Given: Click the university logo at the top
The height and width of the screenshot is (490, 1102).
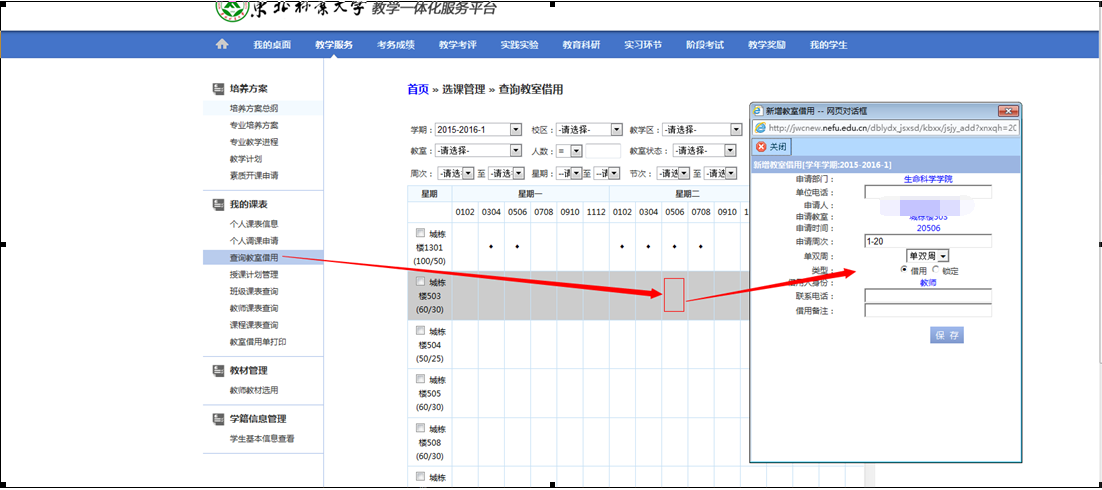Looking at the screenshot, I should pyautogui.click(x=233, y=10).
